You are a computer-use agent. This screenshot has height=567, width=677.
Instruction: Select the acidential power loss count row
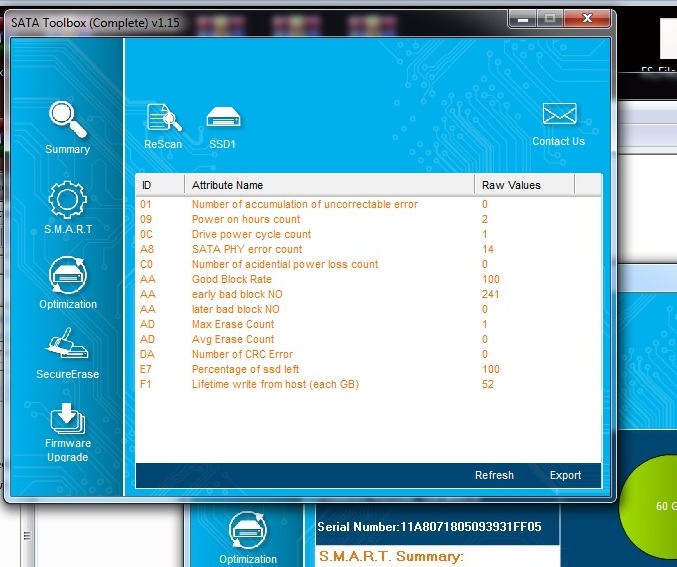click(x=368, y=264)
